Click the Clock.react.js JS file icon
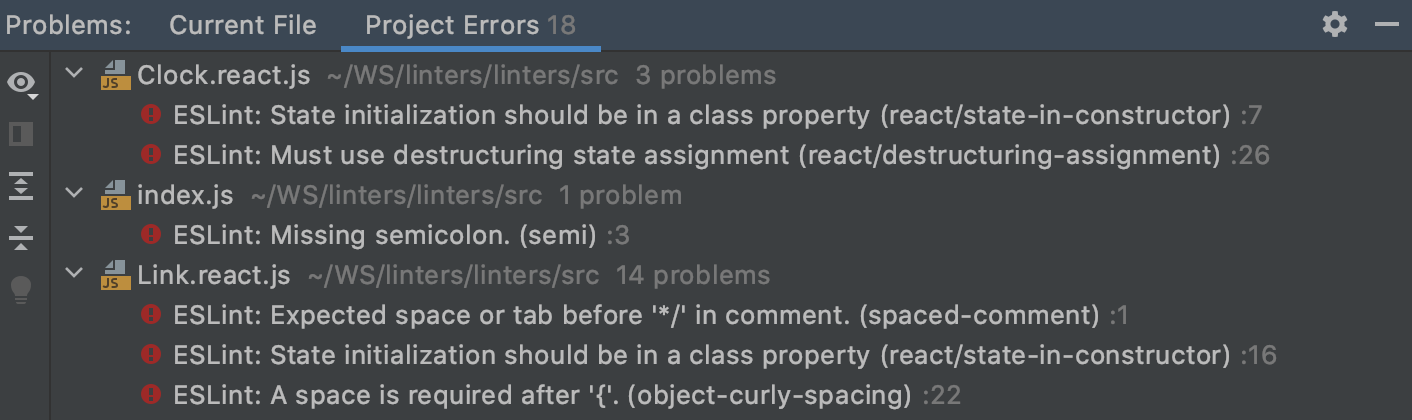 click(116, 76)
